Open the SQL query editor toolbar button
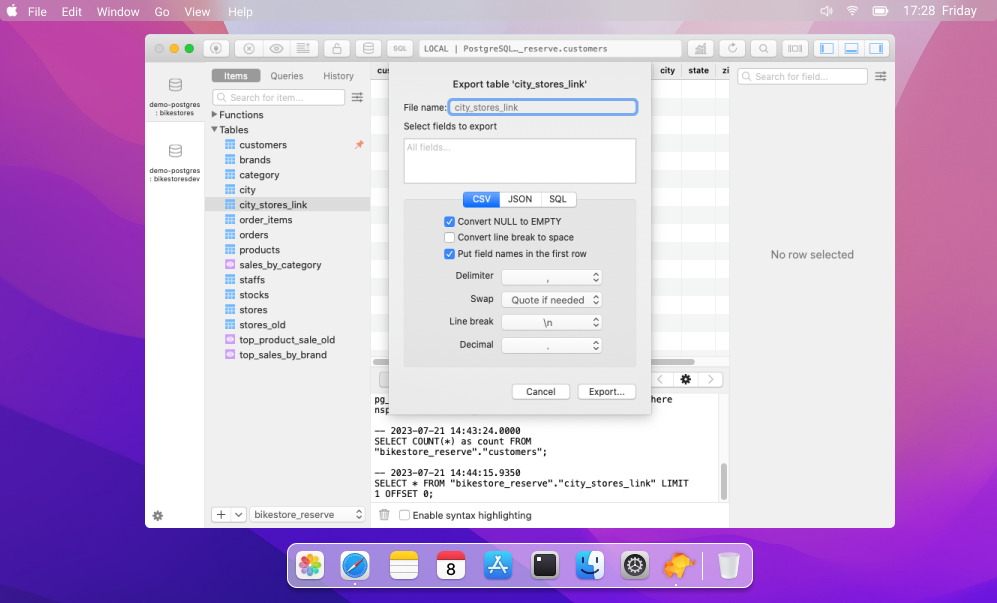 [400, 48]
